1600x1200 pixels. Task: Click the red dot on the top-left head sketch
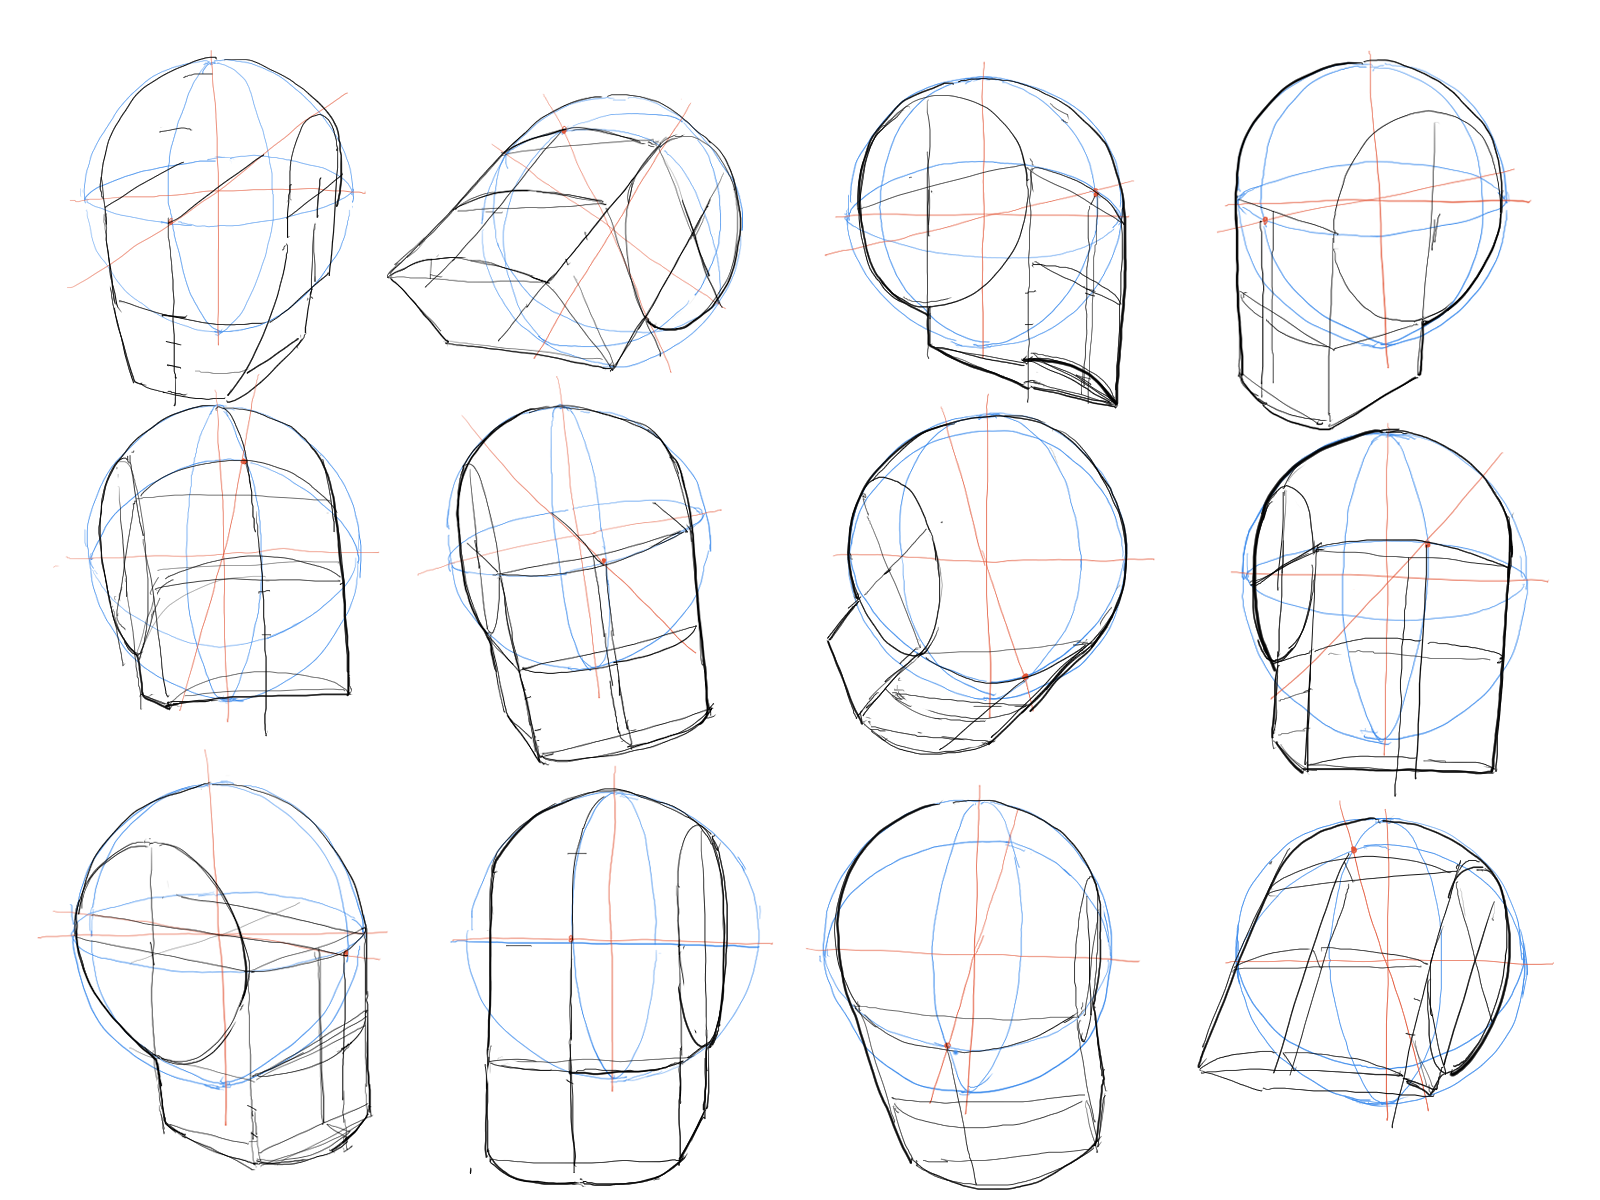tap(170, 221)
